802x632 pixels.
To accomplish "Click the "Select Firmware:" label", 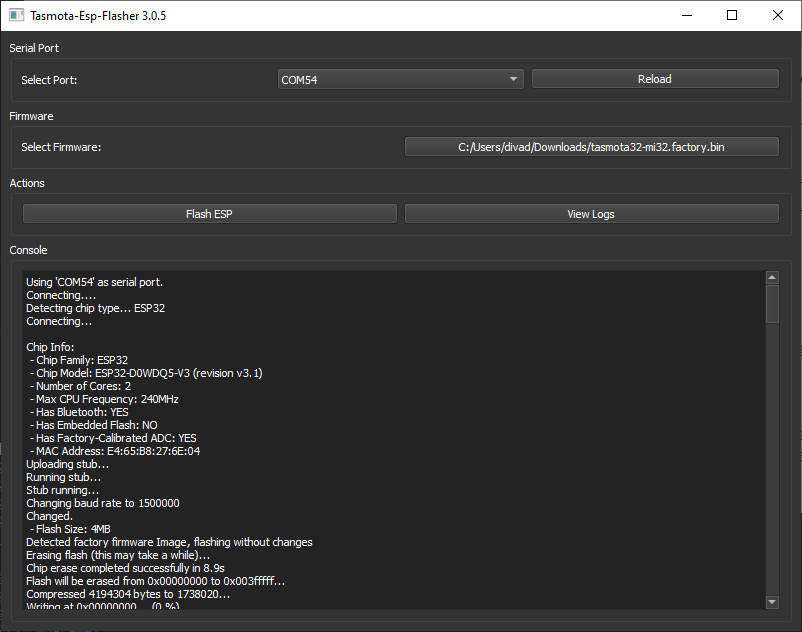I will [x=61, y=147].
